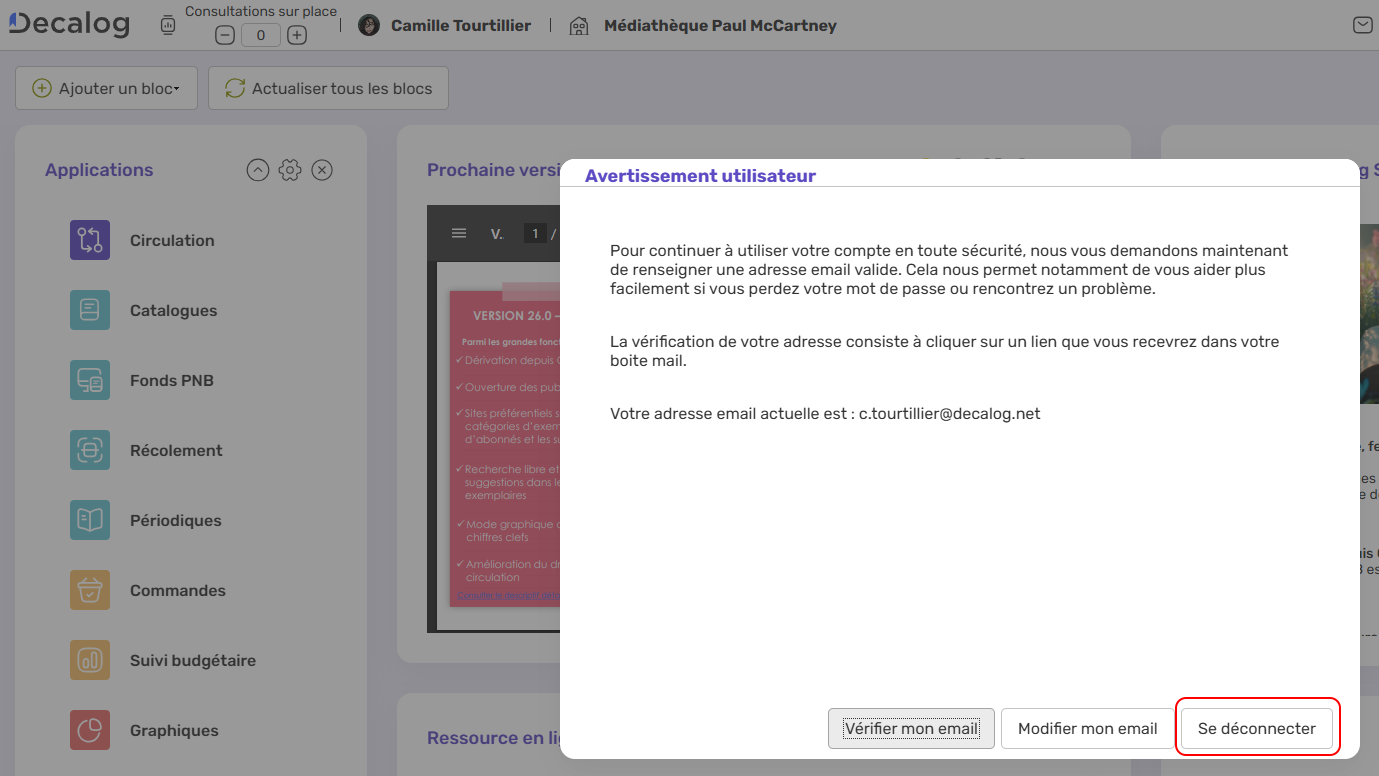The image size is (1379, 776).
Task: Click Ressource en ligne block title
Action: tap(493, 738)
